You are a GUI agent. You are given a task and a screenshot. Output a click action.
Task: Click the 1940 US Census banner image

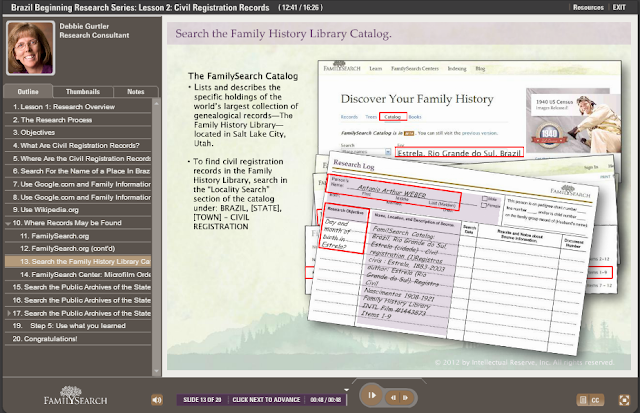click(x=573, y=119)
